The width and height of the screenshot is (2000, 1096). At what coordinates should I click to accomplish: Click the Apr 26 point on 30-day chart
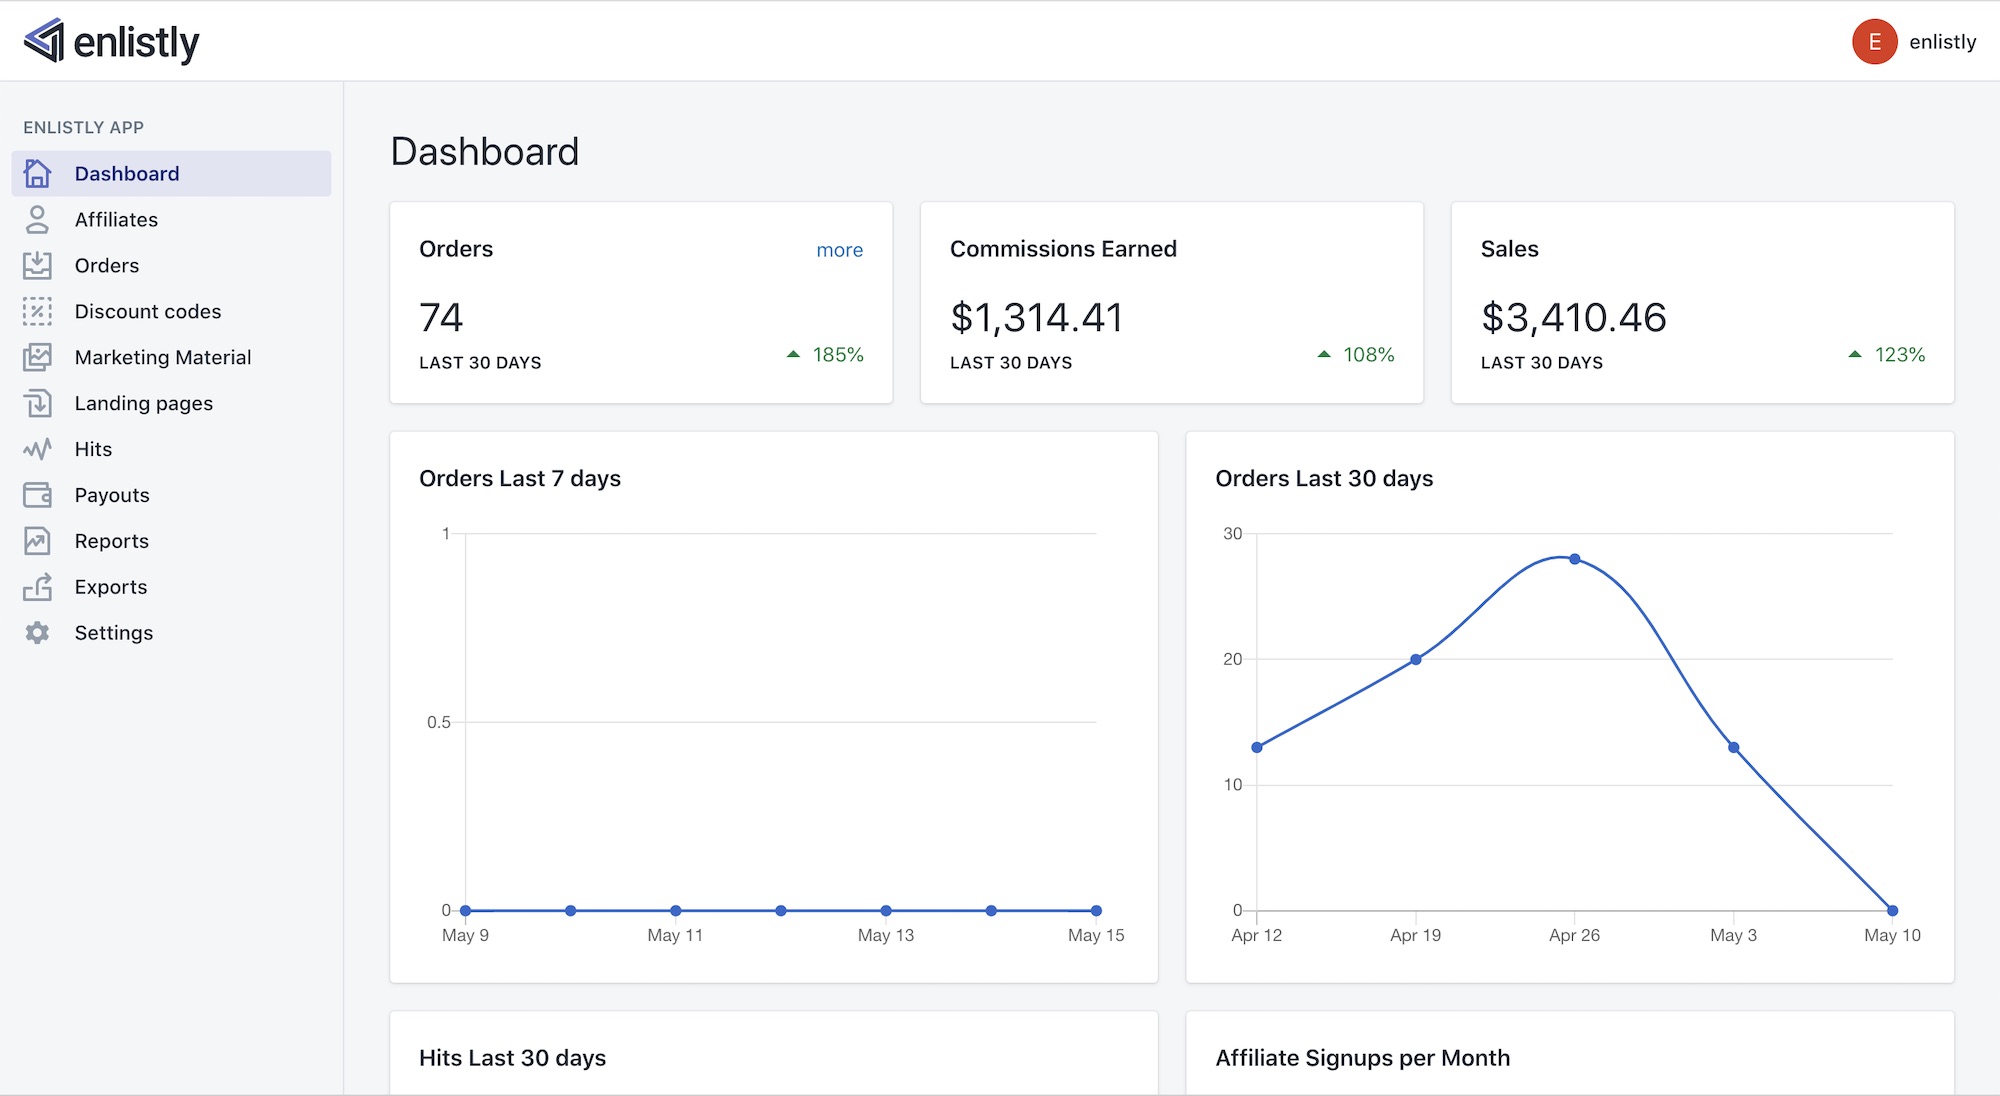coord(1575,559)
